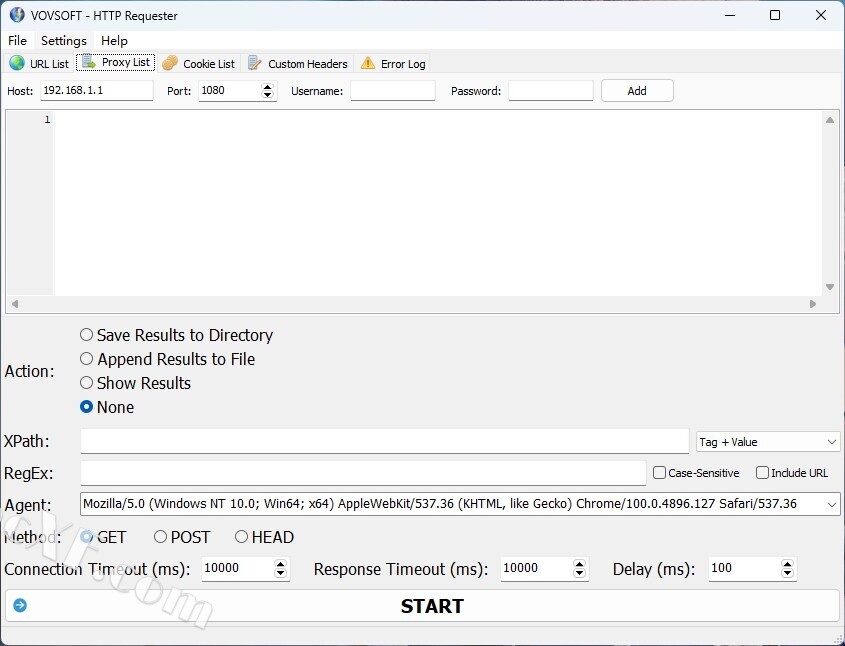This screenshot has height=646, width=845.
Task: Click the Add proxy button
Action: (637, 91)
